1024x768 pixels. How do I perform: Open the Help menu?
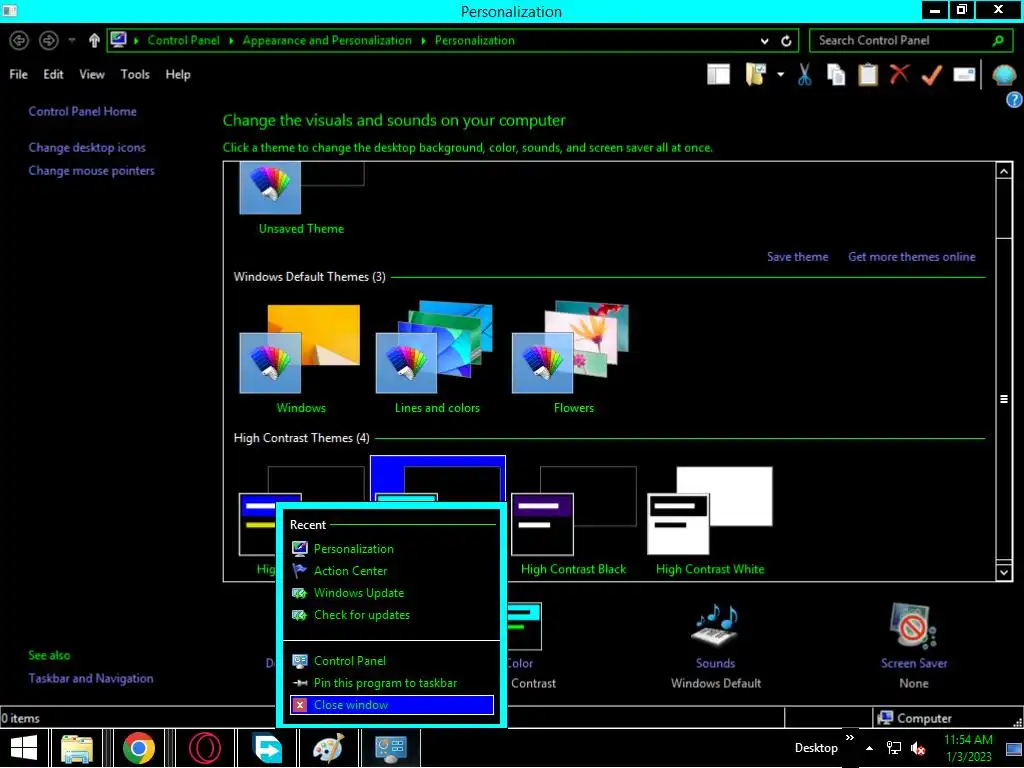[178, 74]
